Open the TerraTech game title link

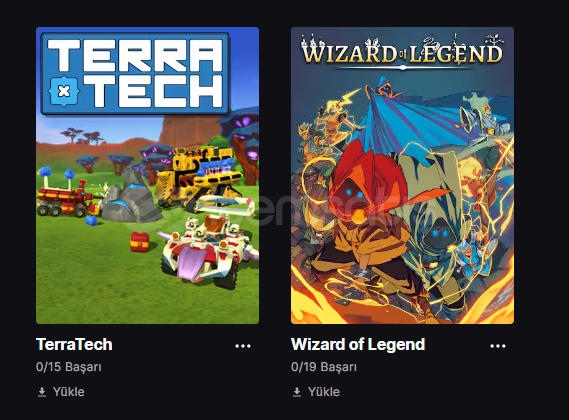coord(74,344)
